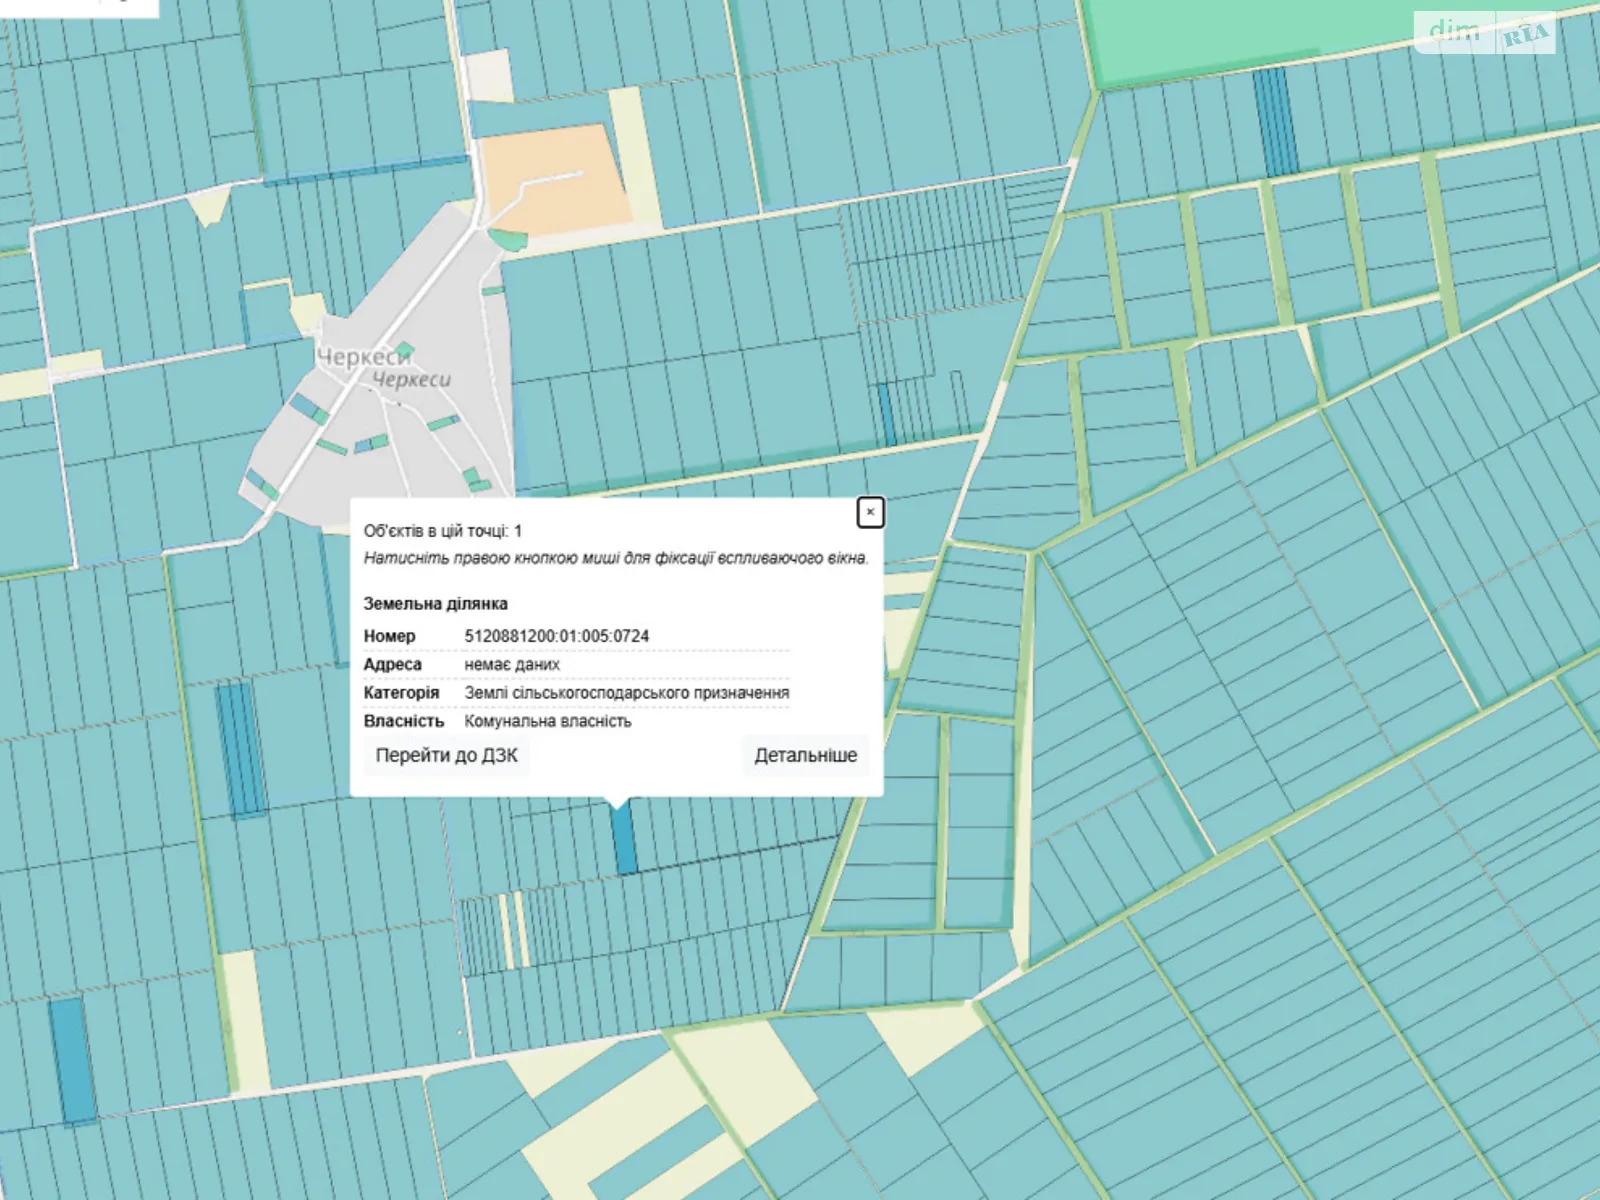Click the 'Земельна ділянка' heading in popup
1600x1200 pixels.
[x=435, y=603]
